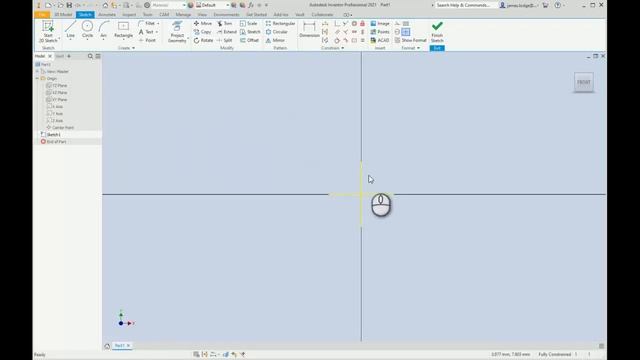Apply the red lock Fix constraint
The width and height of the screenshot is (640, 360).
362,24
